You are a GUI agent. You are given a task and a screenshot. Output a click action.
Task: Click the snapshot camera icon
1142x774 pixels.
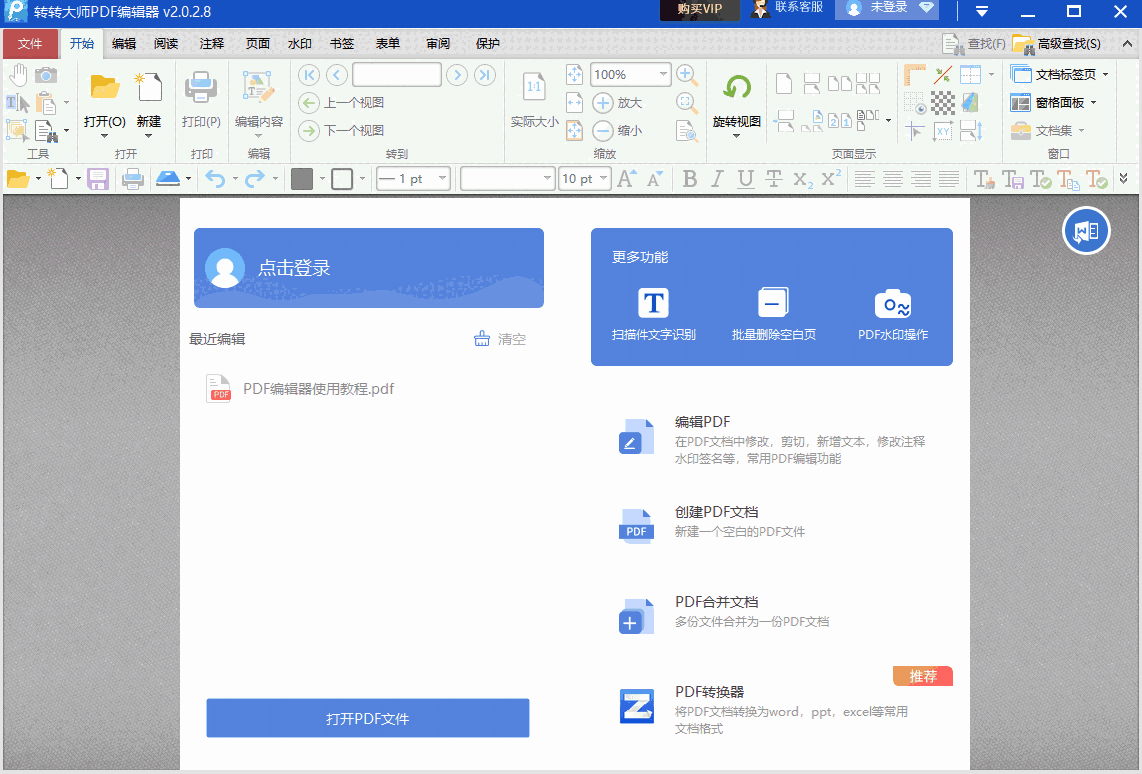(x=44, y=74)
